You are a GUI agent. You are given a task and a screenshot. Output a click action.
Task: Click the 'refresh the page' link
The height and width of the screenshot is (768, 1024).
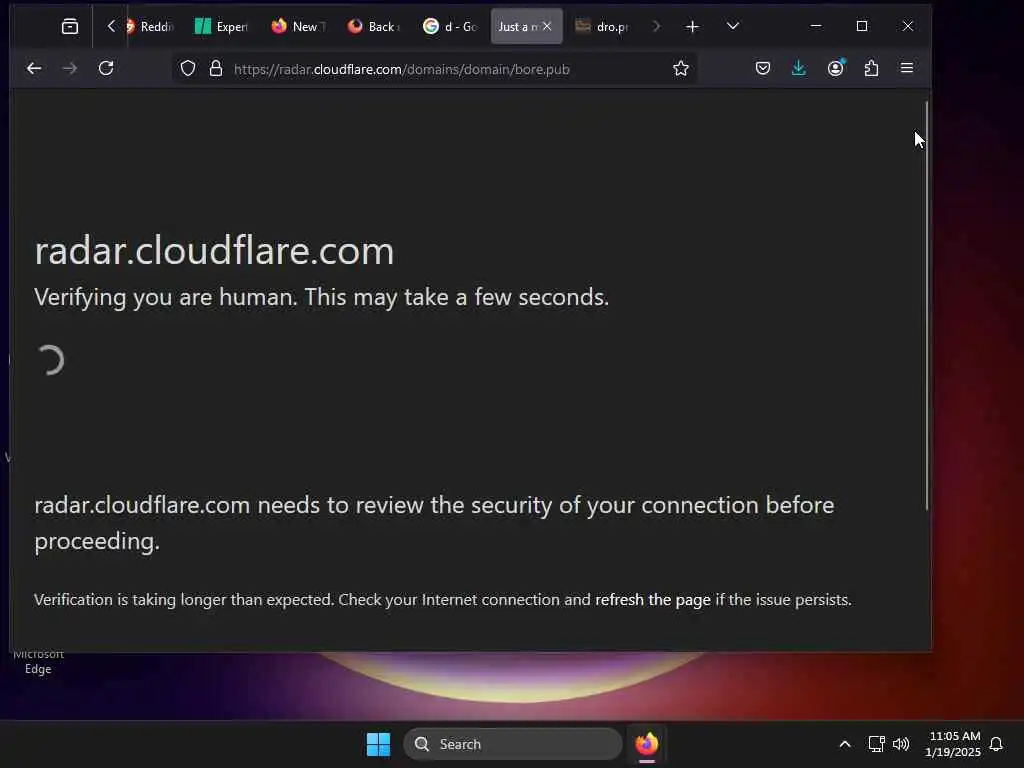[652, 600]
